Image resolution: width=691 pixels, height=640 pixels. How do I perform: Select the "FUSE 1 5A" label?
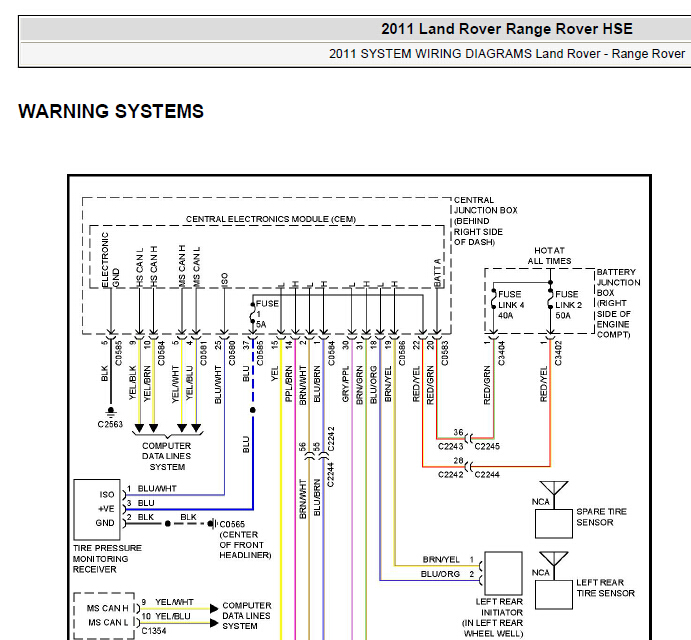click(x=267, y=314)
